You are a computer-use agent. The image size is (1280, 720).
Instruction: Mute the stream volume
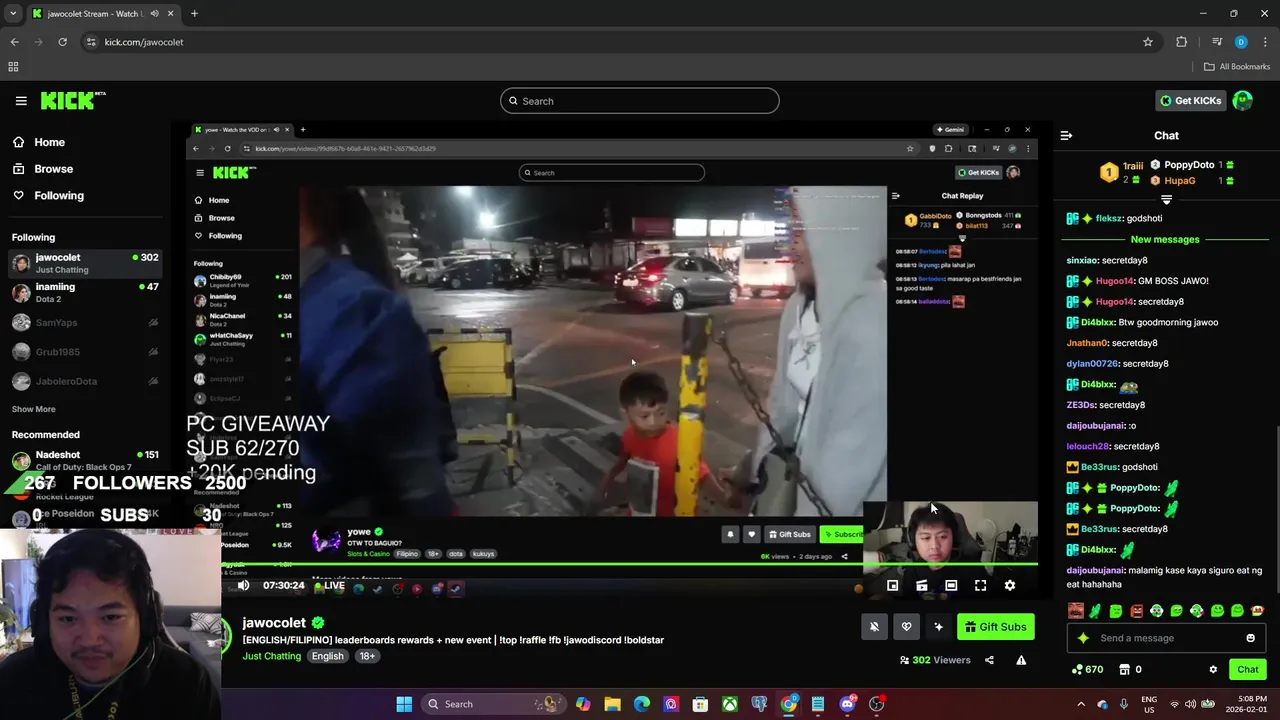point(243,586)
